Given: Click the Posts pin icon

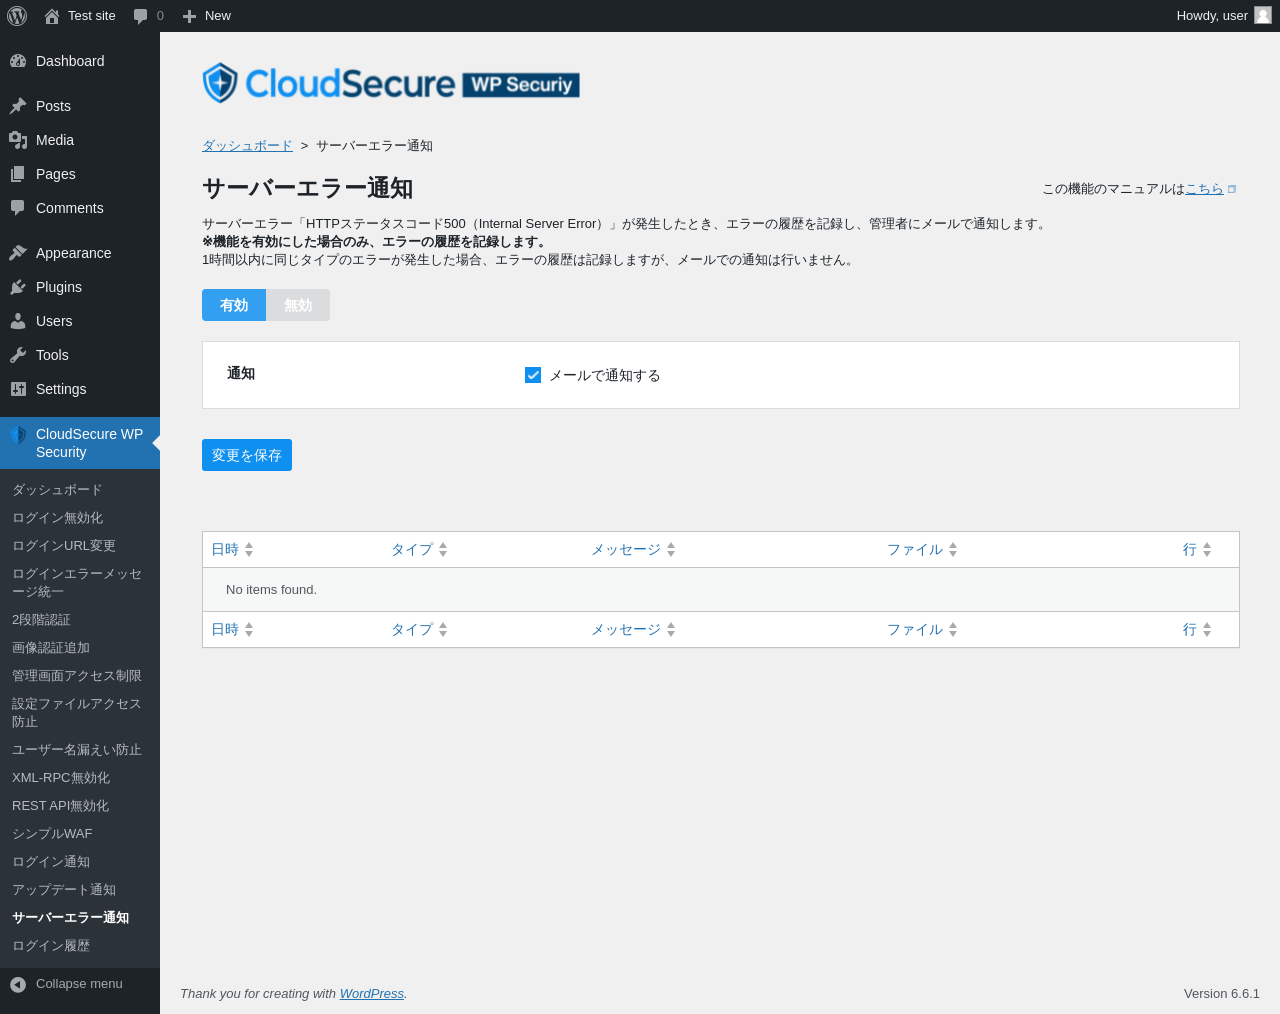Looking at the screenshot, I should (x=18, y=106).
